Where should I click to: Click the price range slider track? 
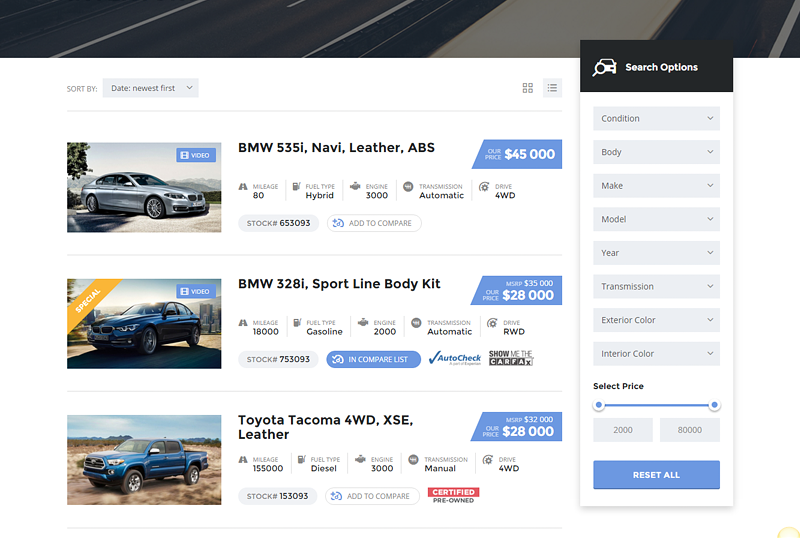(657, 405)
